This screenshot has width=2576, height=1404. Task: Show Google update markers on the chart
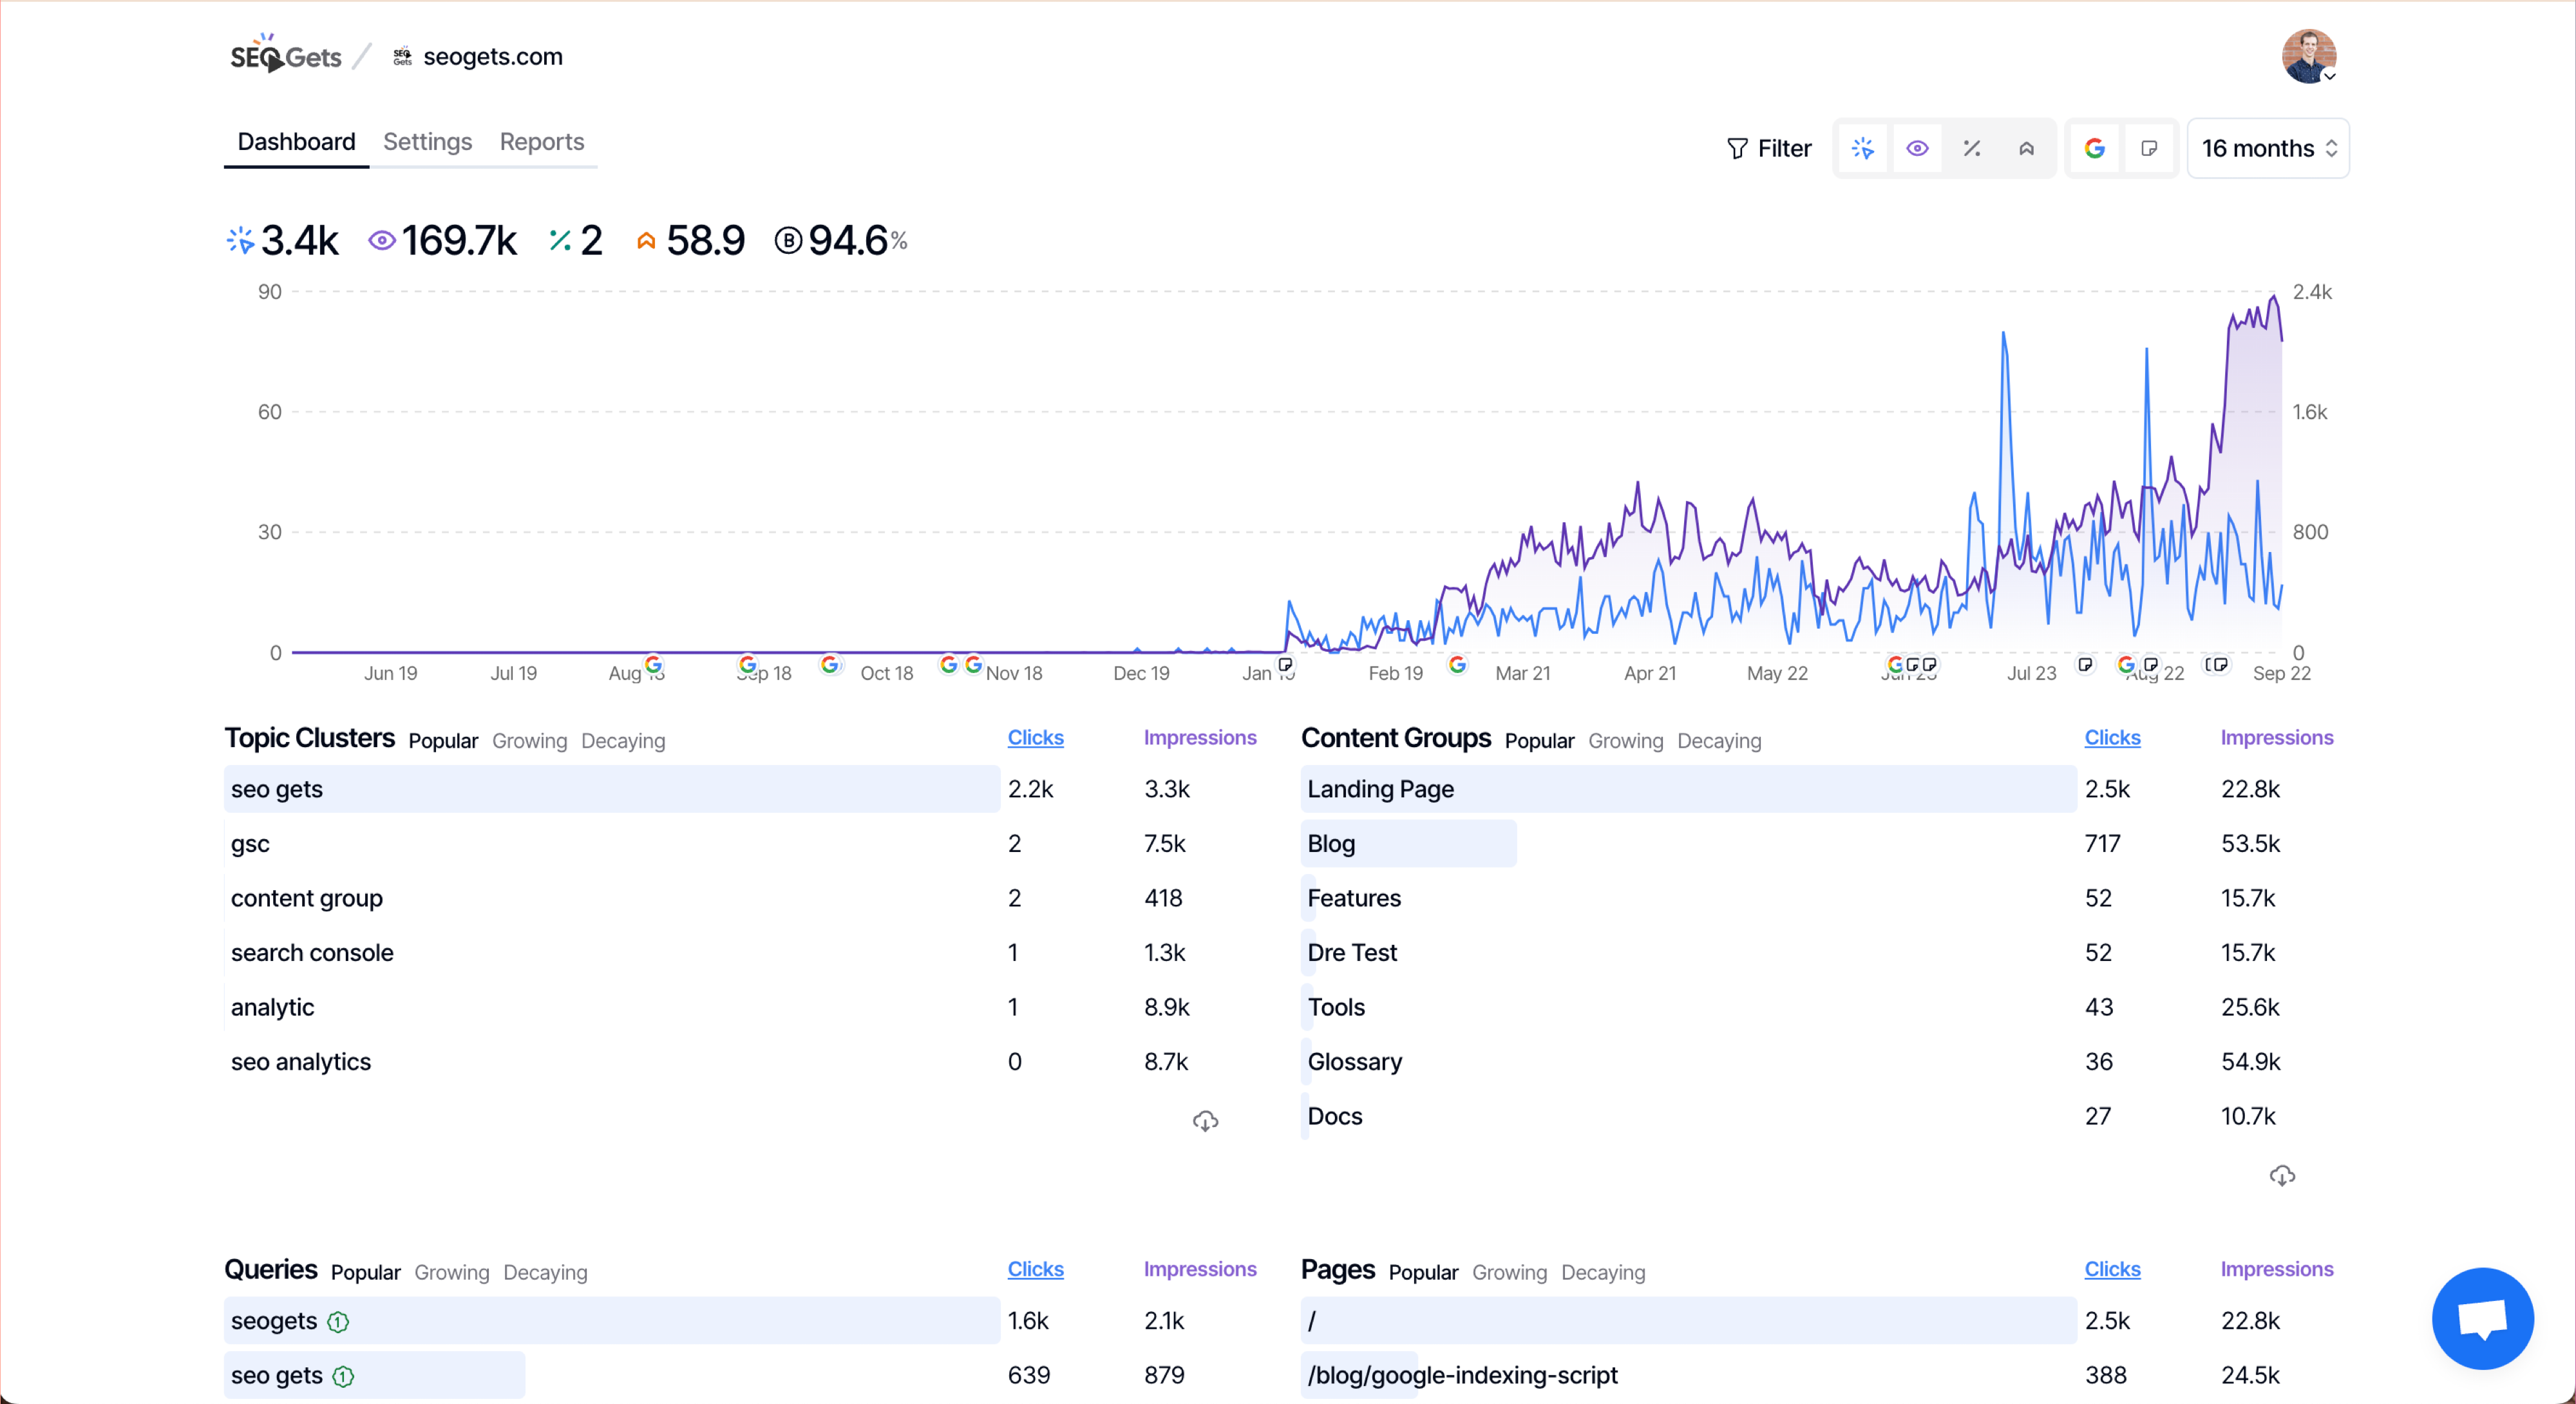(2094, 148)
